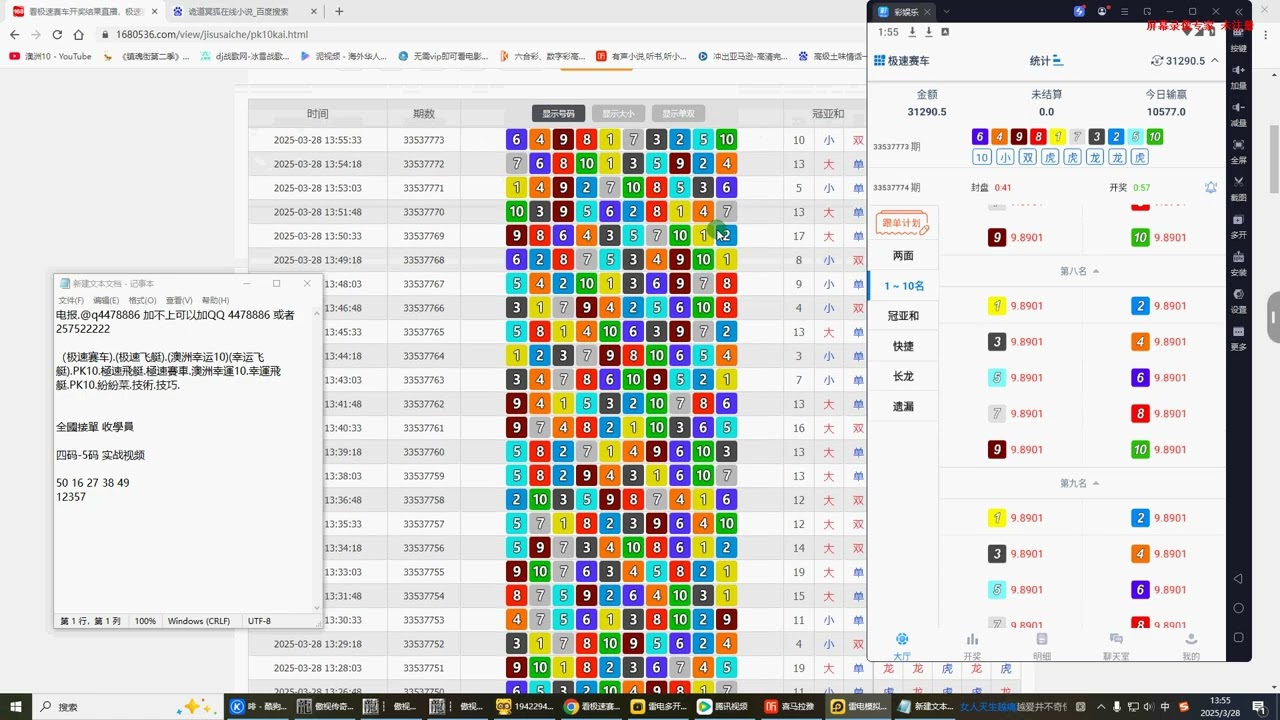Go to 大厅 lobby in bottom navigation
Screen dimensions: 1280x720
point(902,646)
